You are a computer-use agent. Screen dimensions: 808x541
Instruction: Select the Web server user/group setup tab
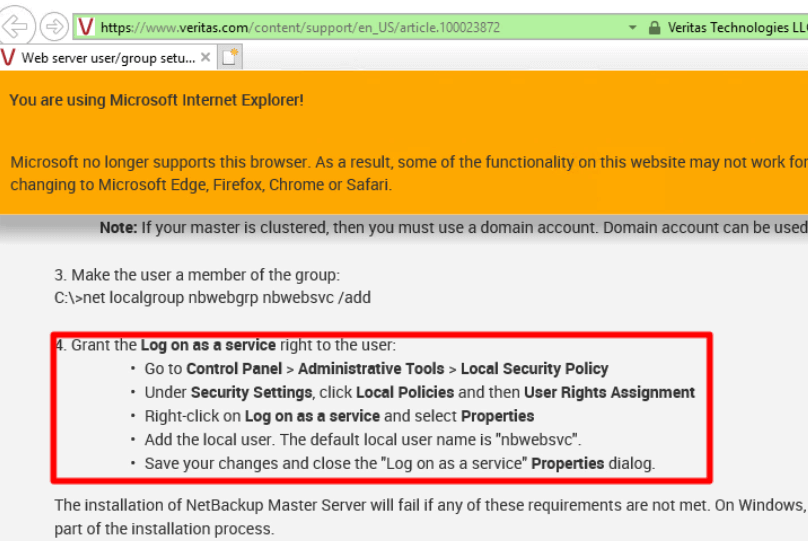pyautogui.click(x=108, y=58)
